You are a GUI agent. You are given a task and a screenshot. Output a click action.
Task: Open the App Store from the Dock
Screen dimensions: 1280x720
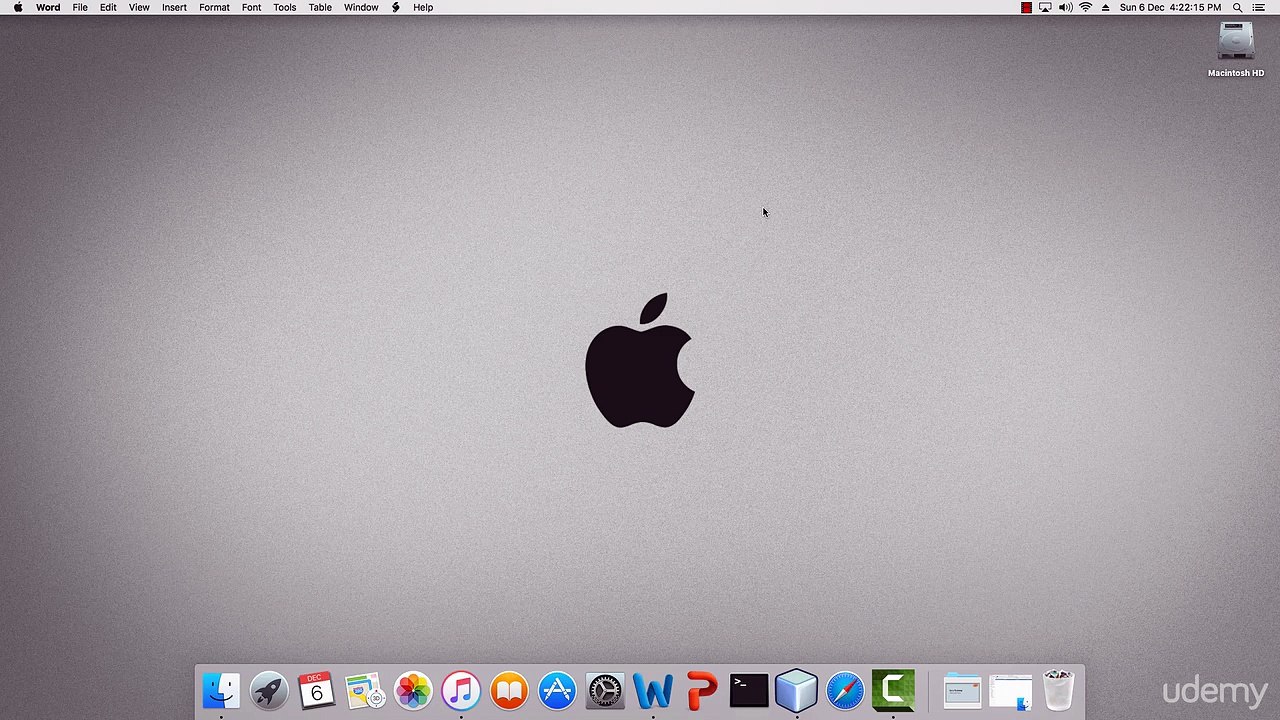[x=557, y=691]
